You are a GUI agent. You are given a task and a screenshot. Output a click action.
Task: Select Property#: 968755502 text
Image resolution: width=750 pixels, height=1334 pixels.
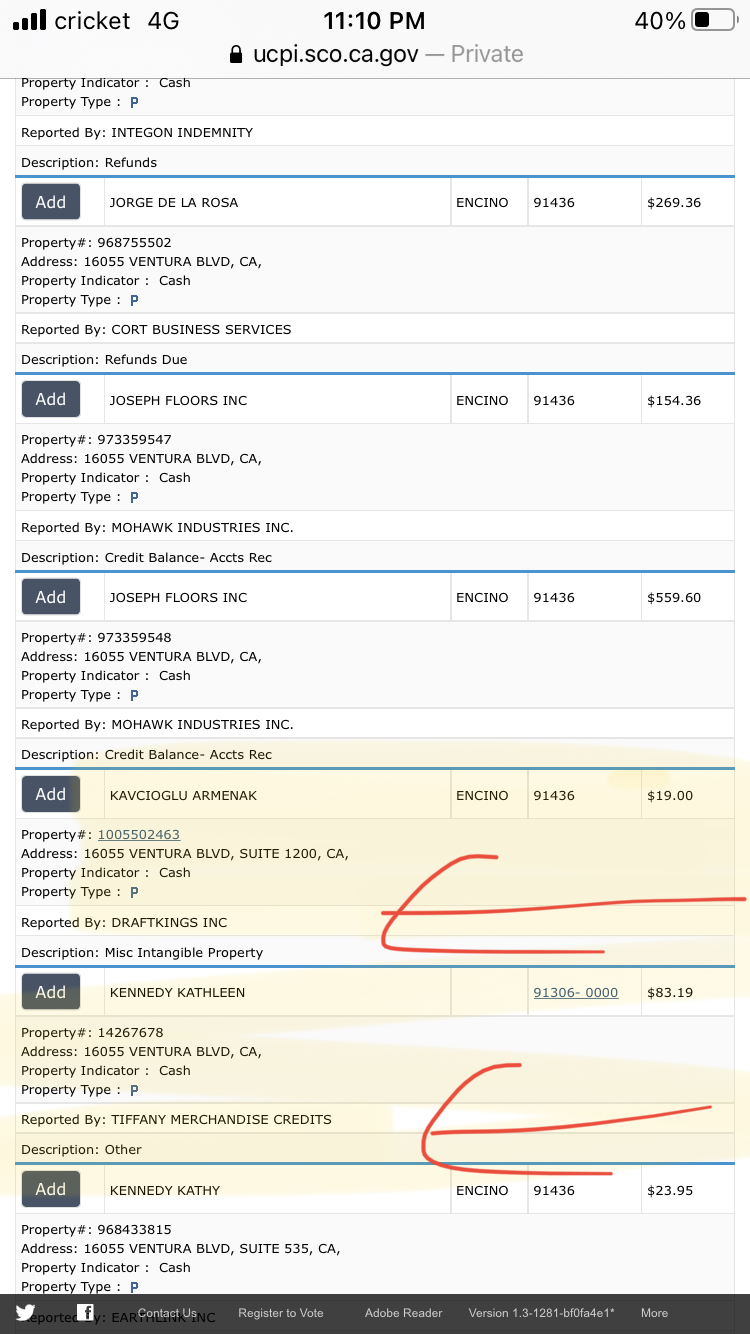96,243
